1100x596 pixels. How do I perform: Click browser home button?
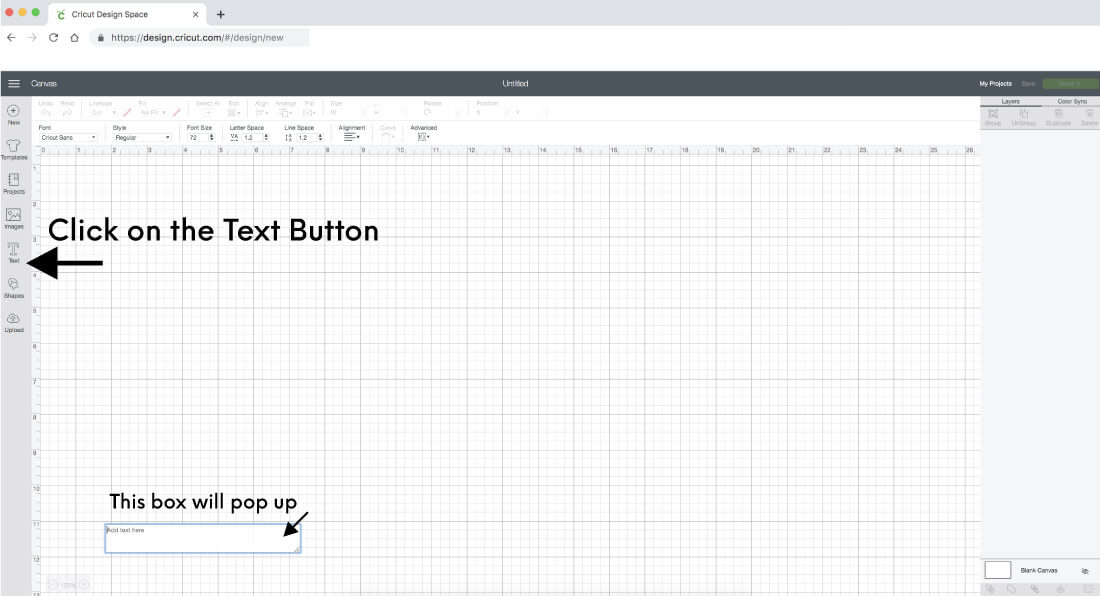point(74,38)
